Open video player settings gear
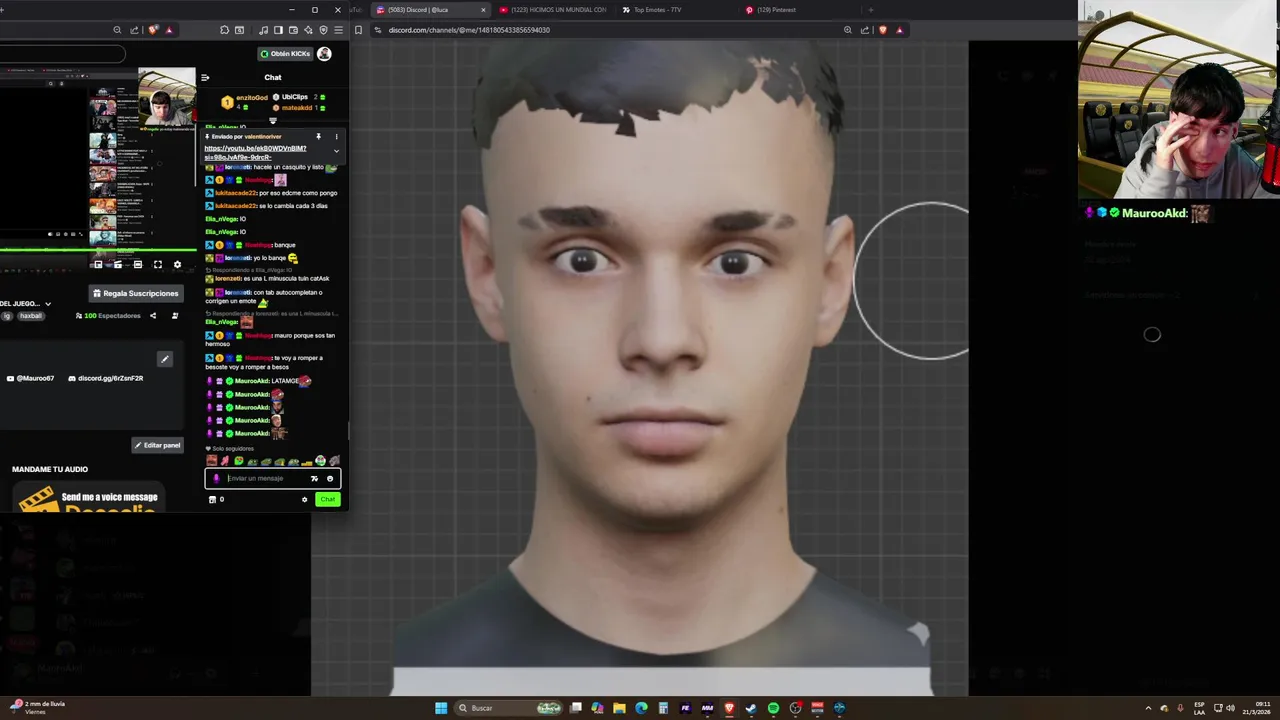Screen dimensions: 1280x720 pyautogui.click(x=177, y=265)
